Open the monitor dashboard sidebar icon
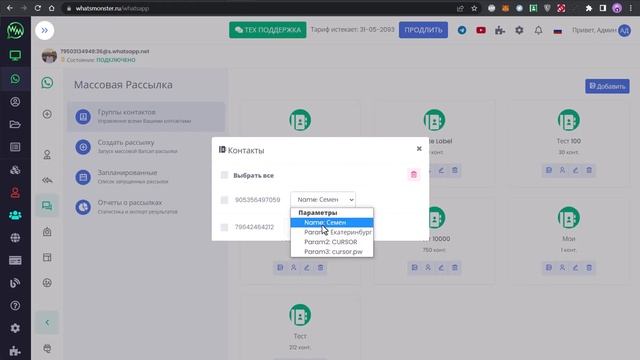The image size is (640, 360). click(15, 56)
